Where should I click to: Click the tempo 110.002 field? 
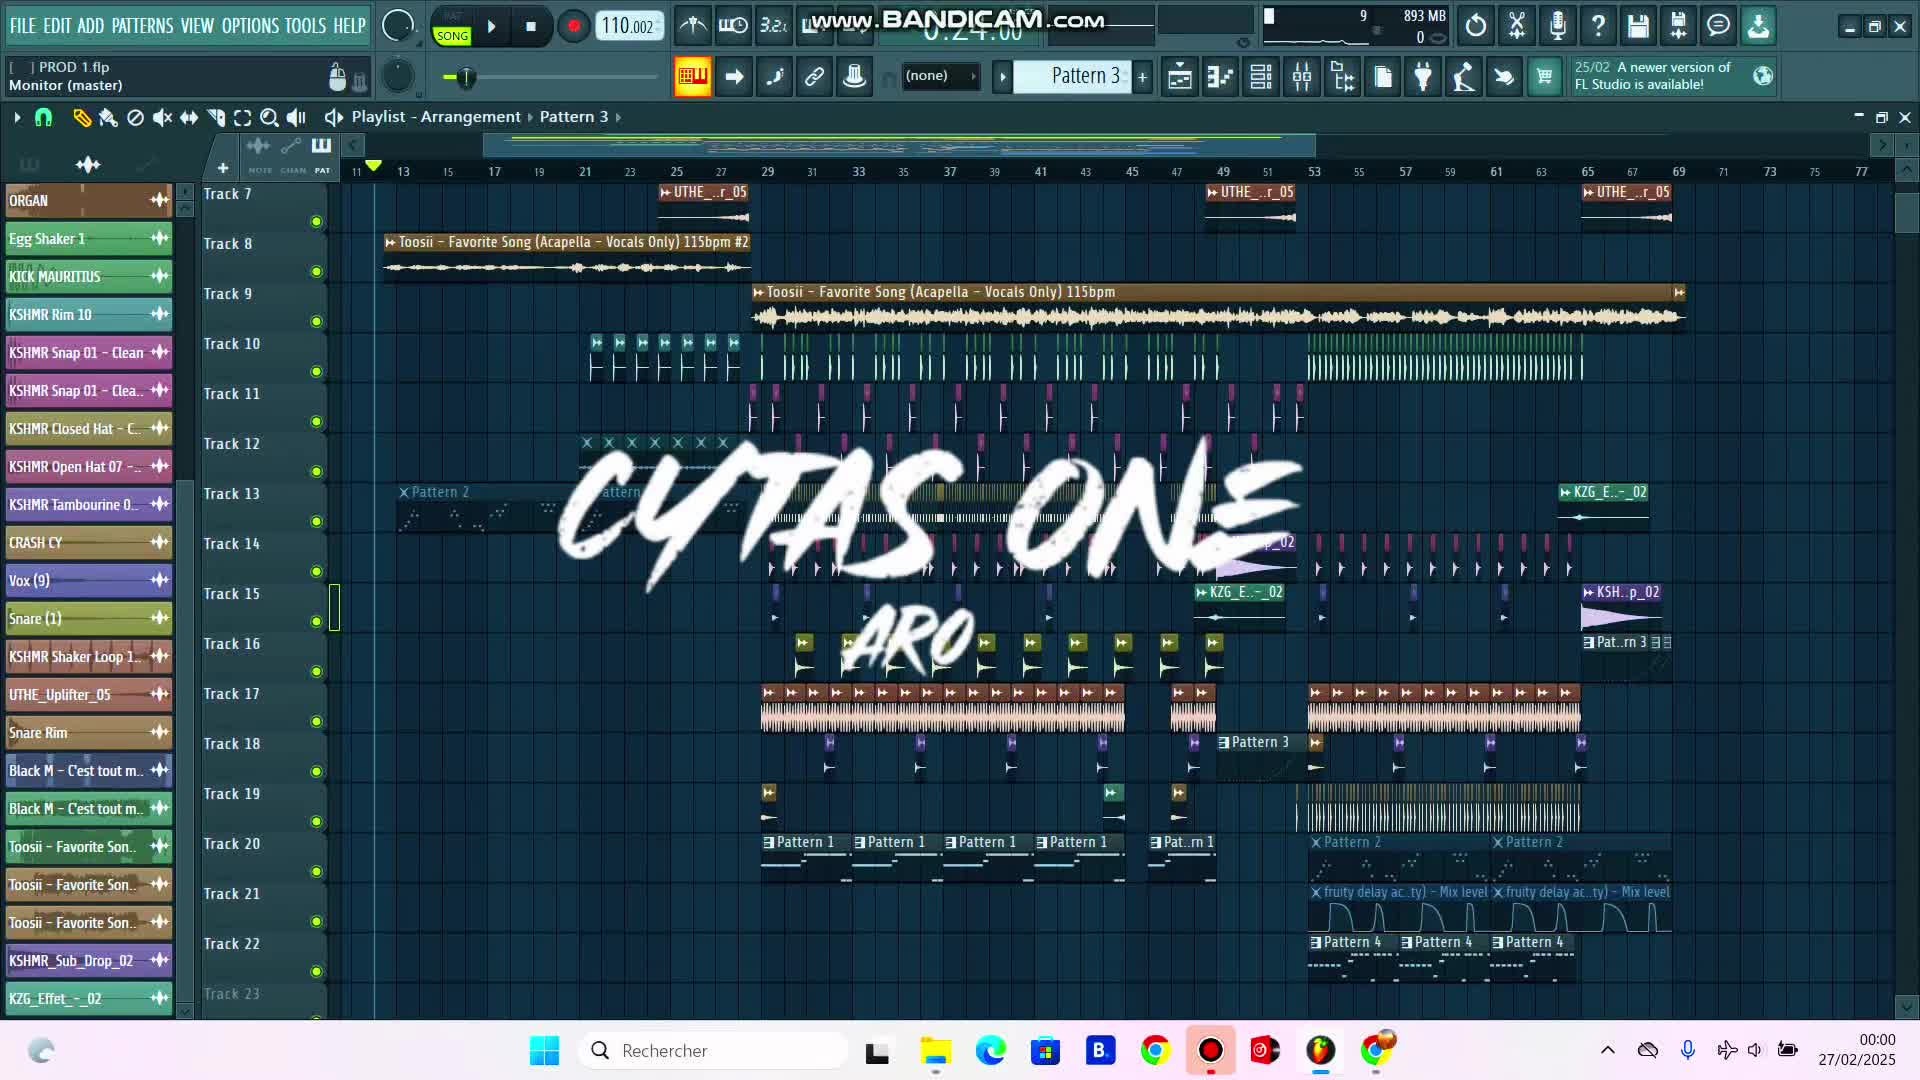pos(629,26)
